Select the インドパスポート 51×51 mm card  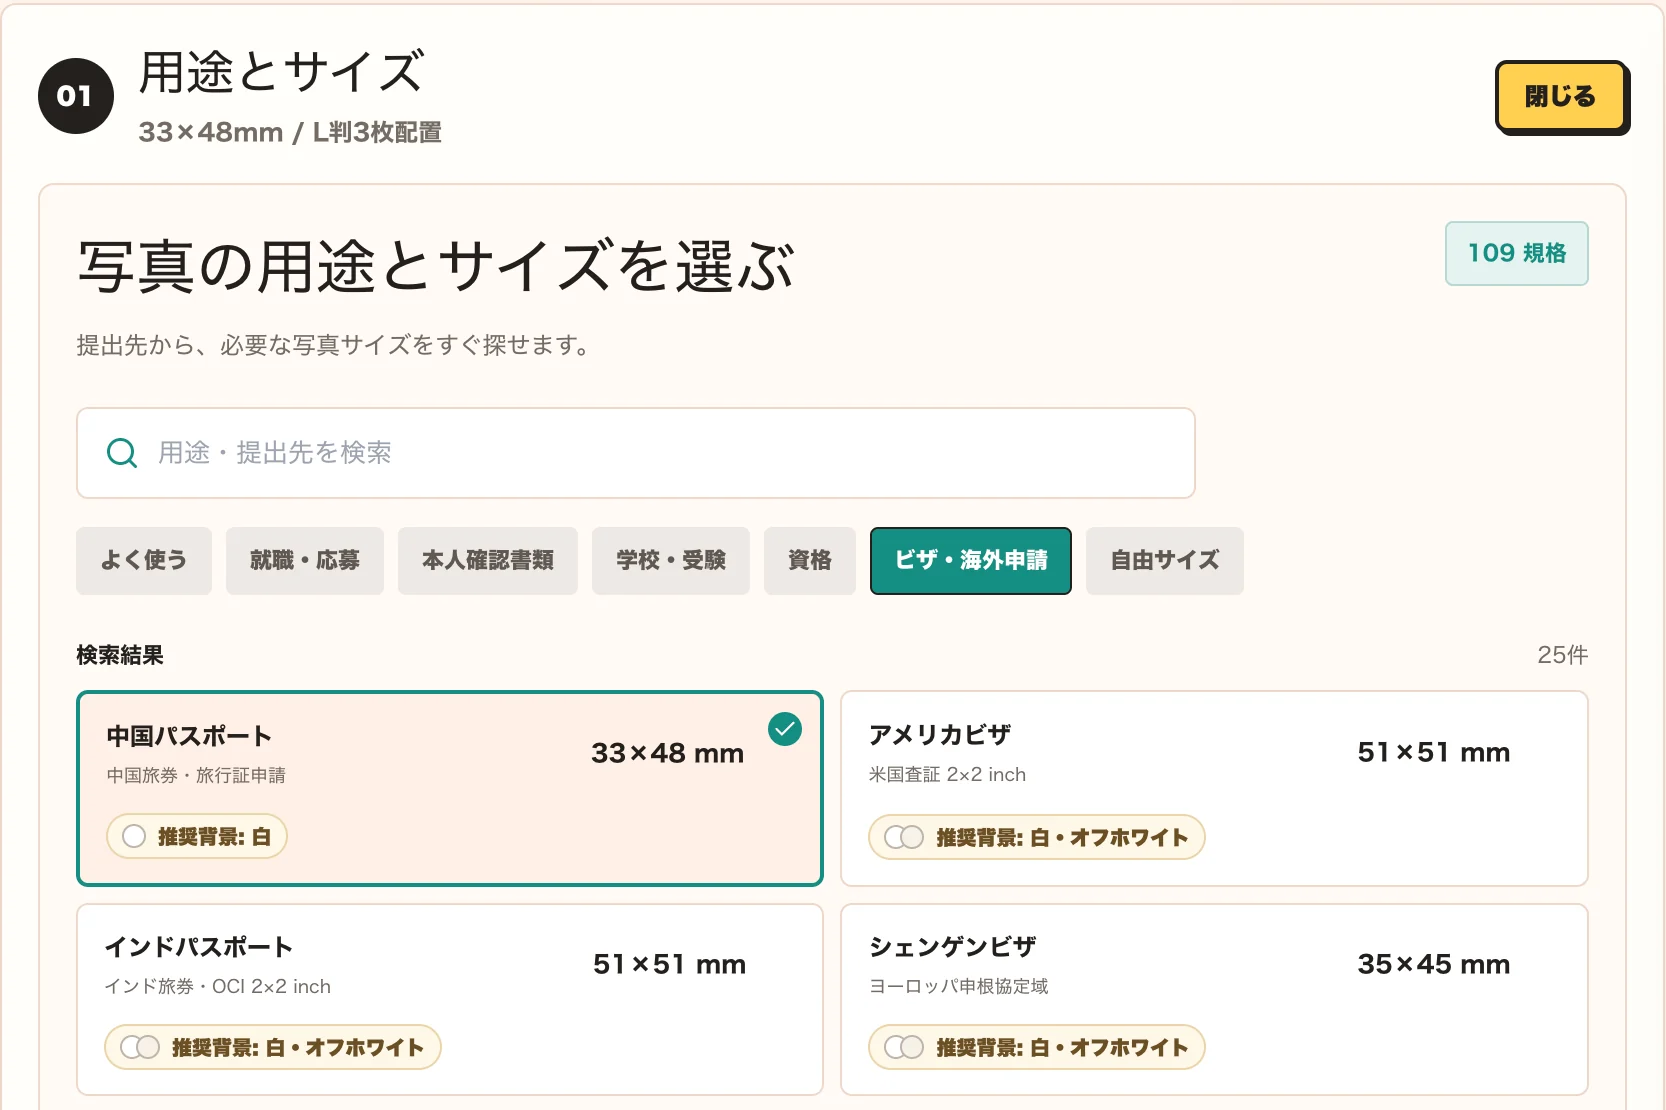click(450, 999)
